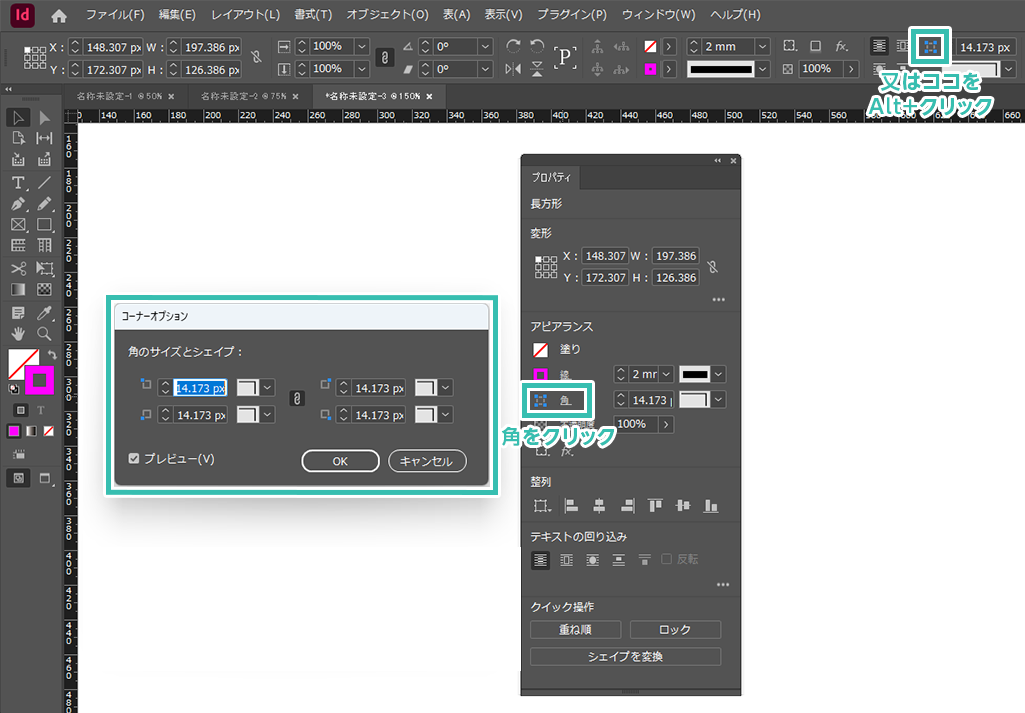1025x713 pixels.
Task: Open the top-right corner shape dropdown in dialog
Action: coord(445,388)
